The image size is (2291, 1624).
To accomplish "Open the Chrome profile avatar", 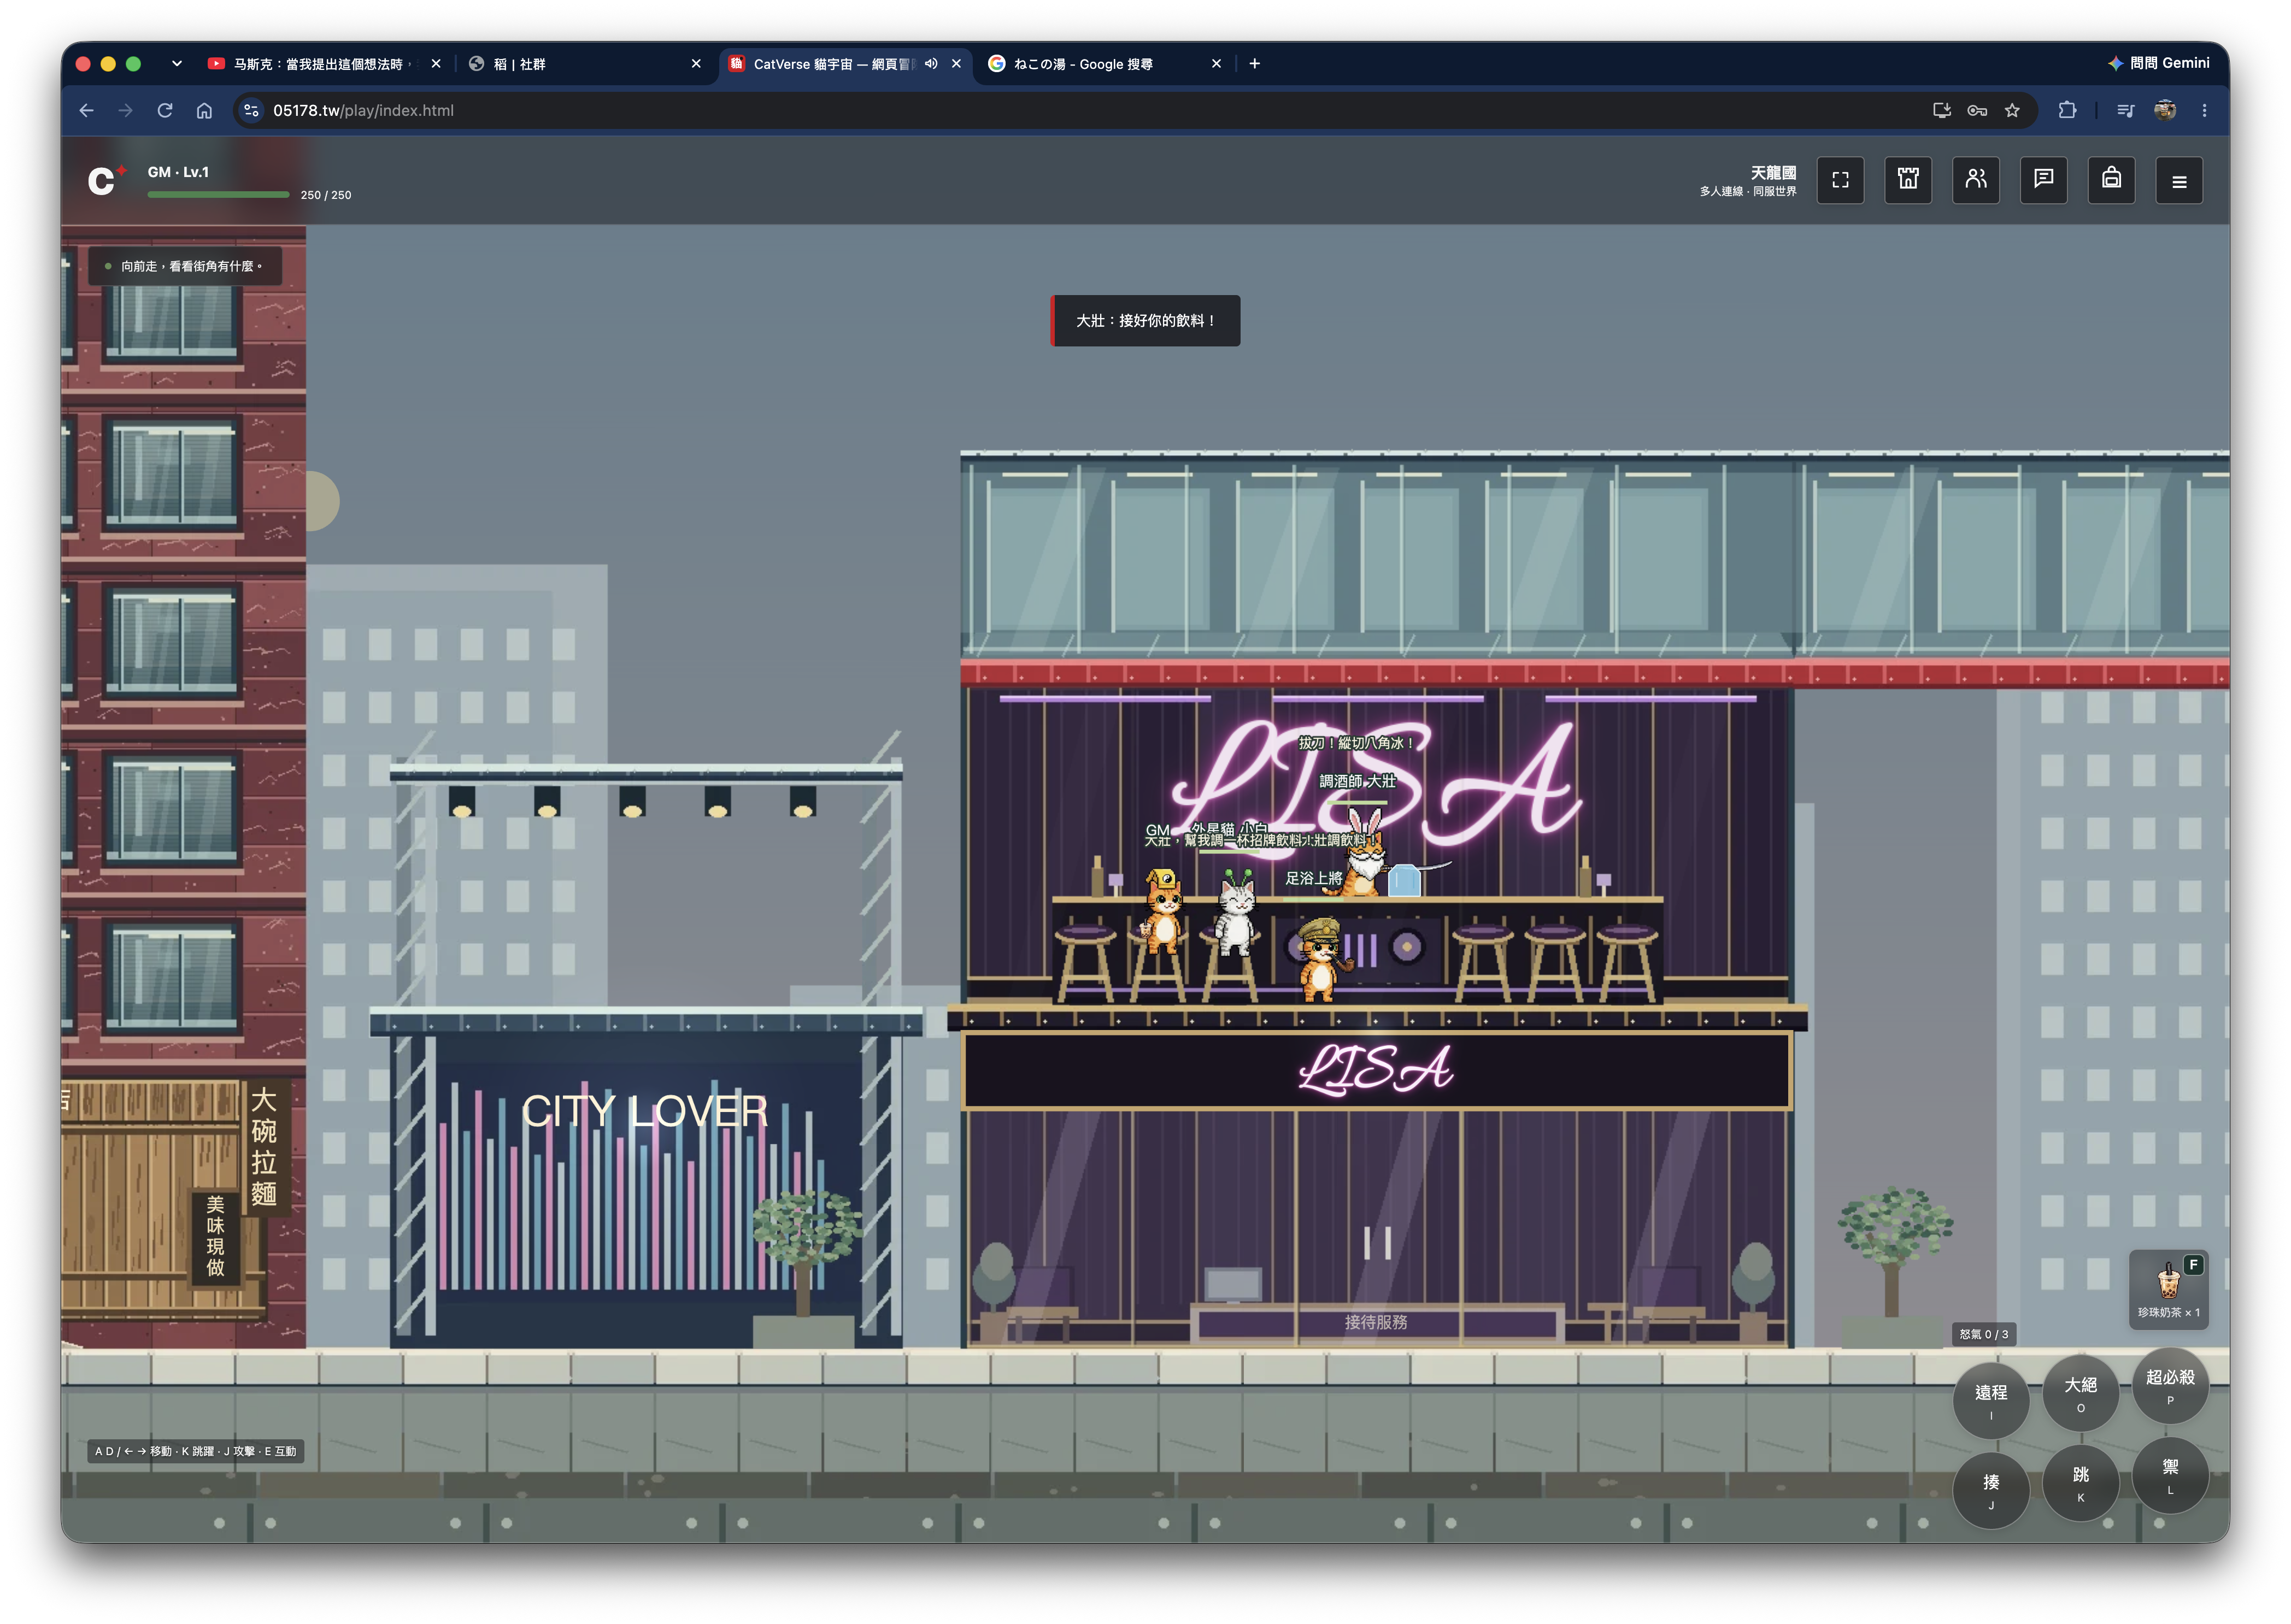I will click(x=2165, y=111).
